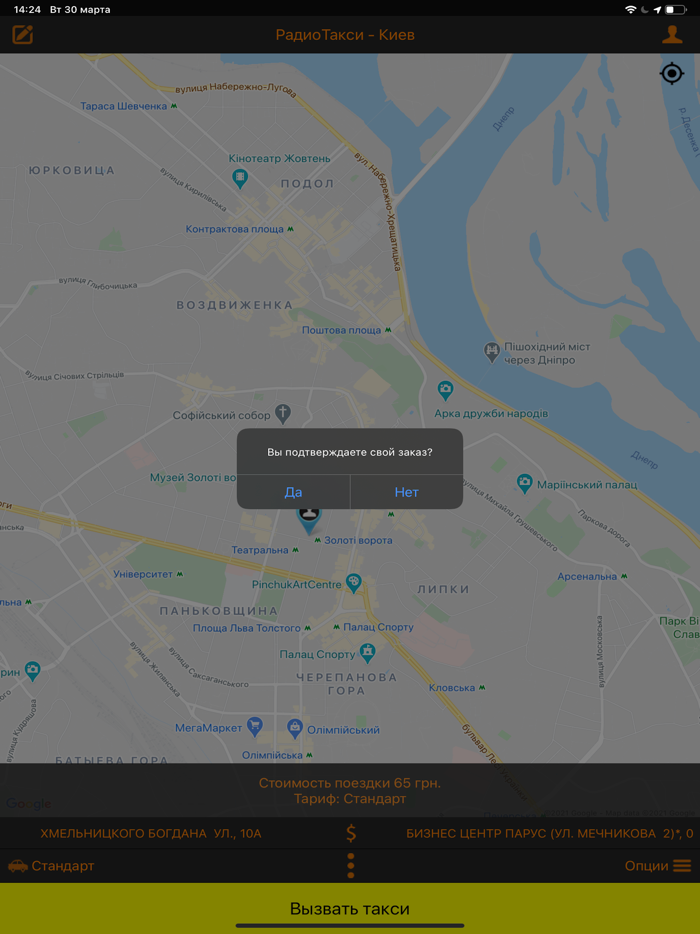Tap the dollar sign price icon
Screen dimensions: 700x934
[351, 833]
